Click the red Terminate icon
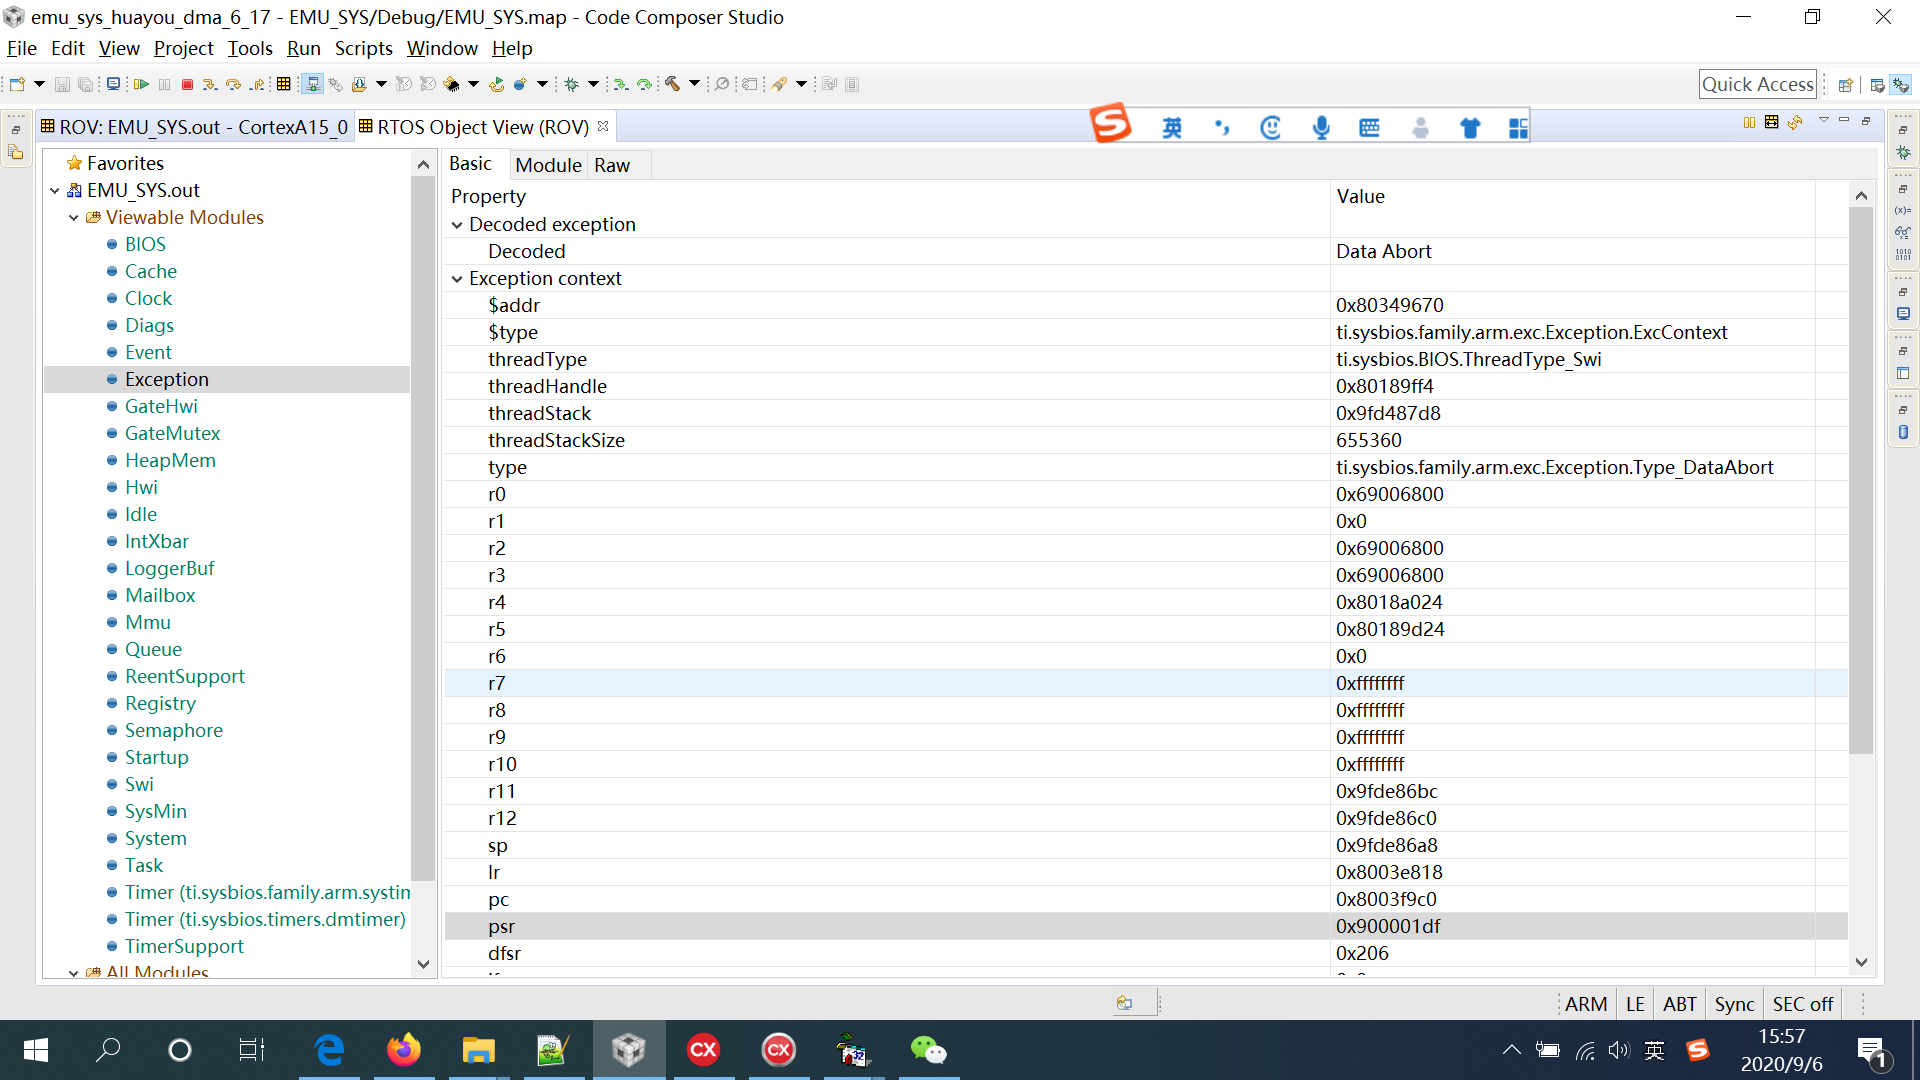This screenshot has height=1080, width=1920. (x=187, y=84)
